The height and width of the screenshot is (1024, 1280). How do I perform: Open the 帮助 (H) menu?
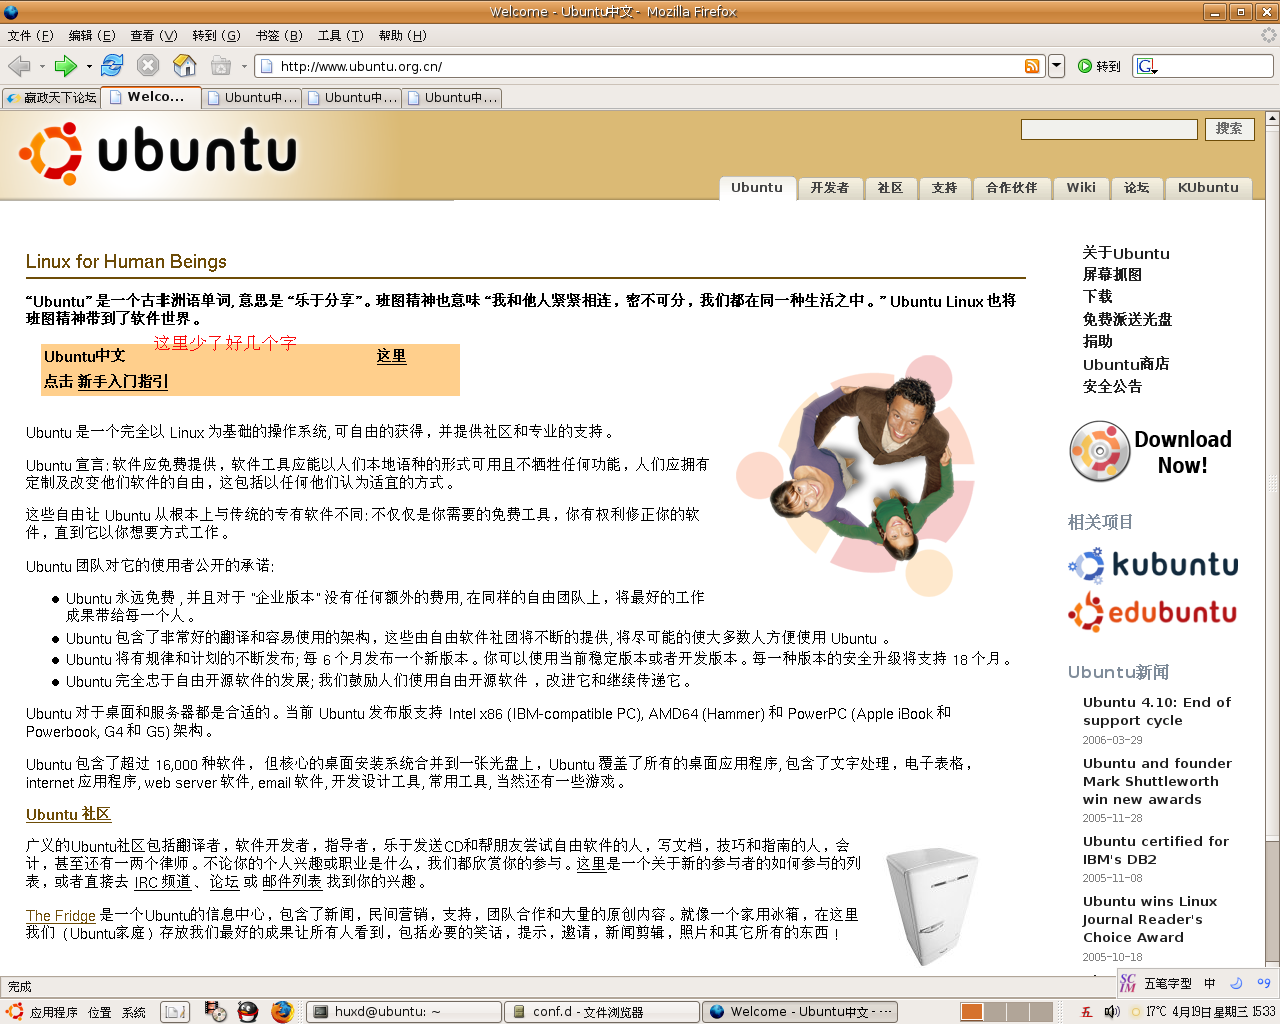pos(403,36)
